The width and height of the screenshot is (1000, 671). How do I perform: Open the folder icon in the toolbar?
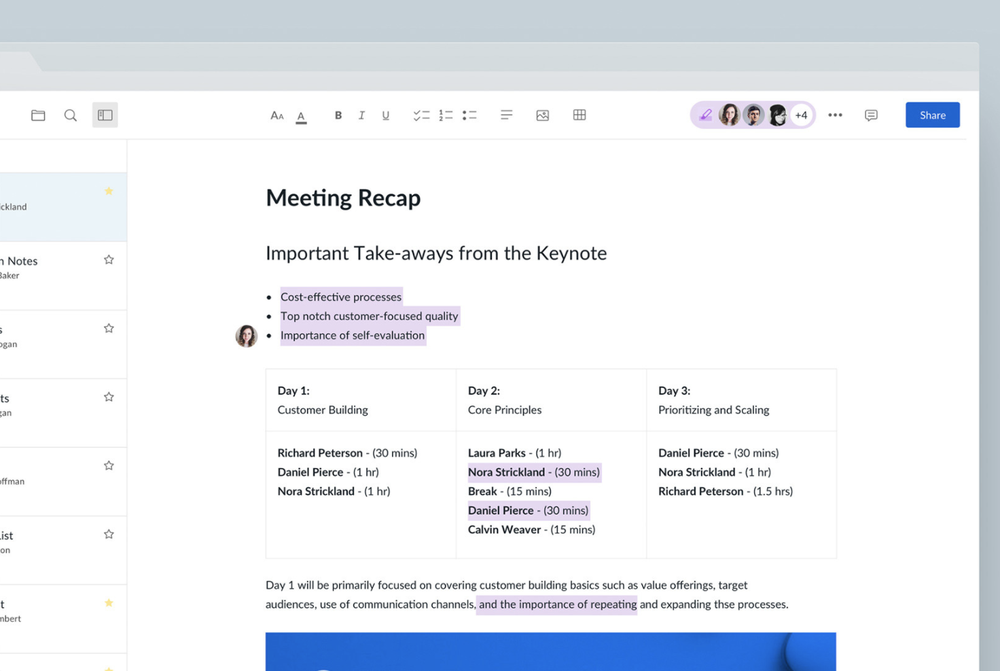pyautogui.click(x=38, y=115)
